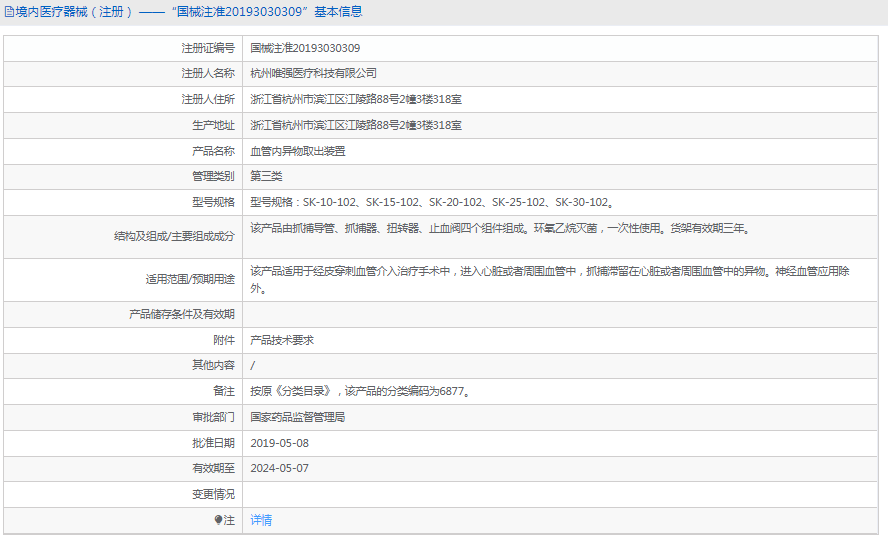
Task: Click the 注册人名称 row label
Action: click(208, 73)
